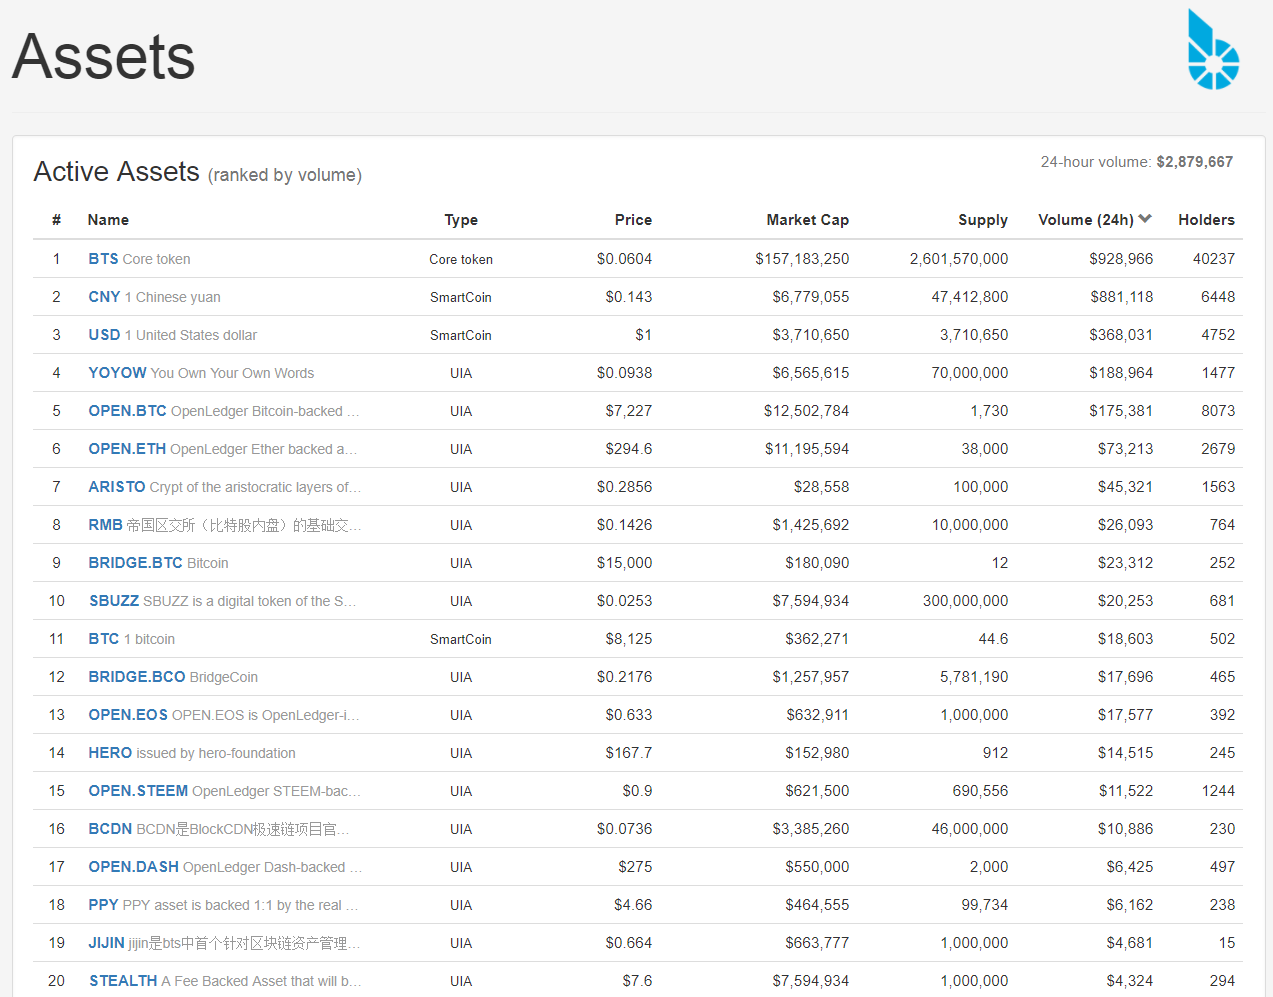The width and height of the screenshot is (1273, 997).
Task: Click the Active Assets heading
Action: (x=116, y=172)
